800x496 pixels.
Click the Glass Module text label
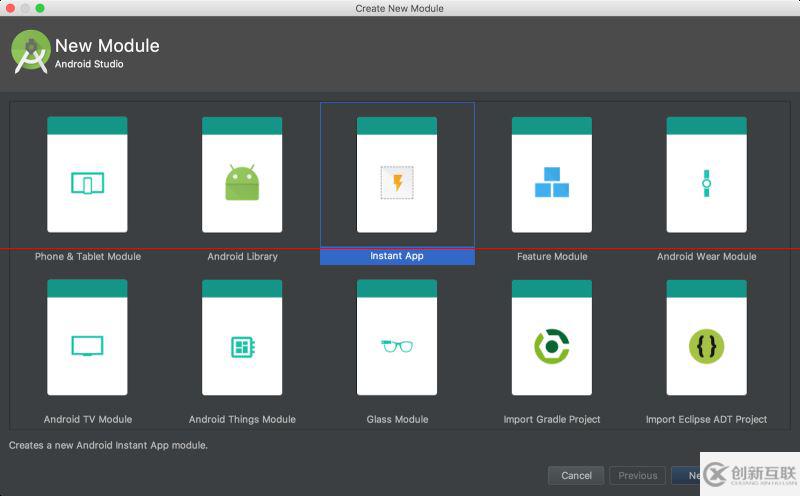397,419
